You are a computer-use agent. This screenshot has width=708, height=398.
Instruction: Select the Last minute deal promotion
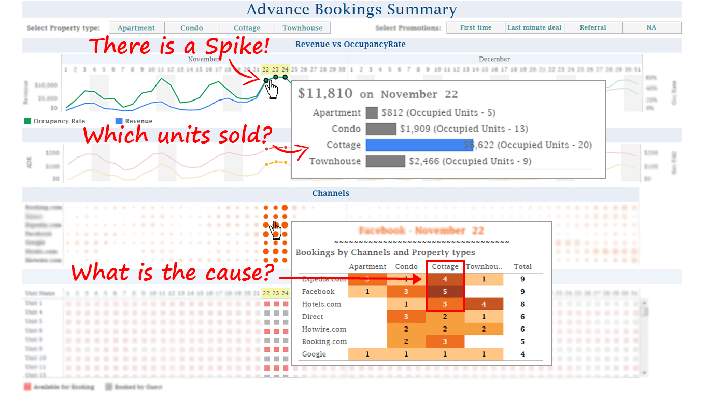[534, 28]
